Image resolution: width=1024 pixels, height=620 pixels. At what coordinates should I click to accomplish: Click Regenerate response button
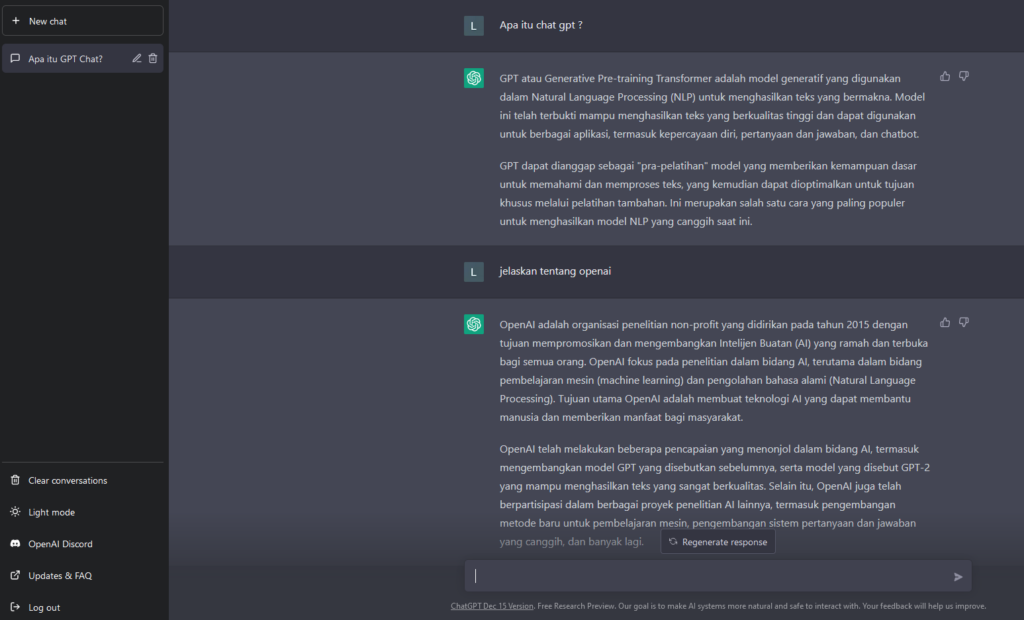click(718, 542)
